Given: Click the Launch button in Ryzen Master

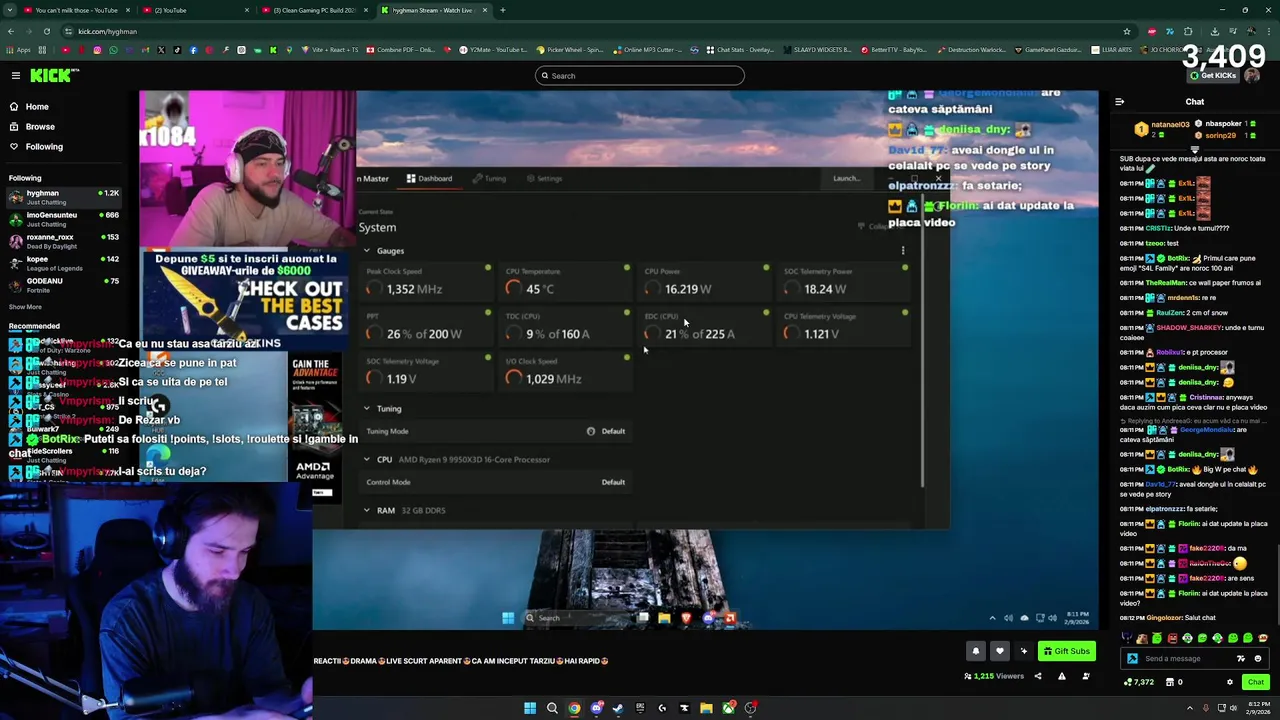Looking at the screenshot, I should [x=846, y=179].
